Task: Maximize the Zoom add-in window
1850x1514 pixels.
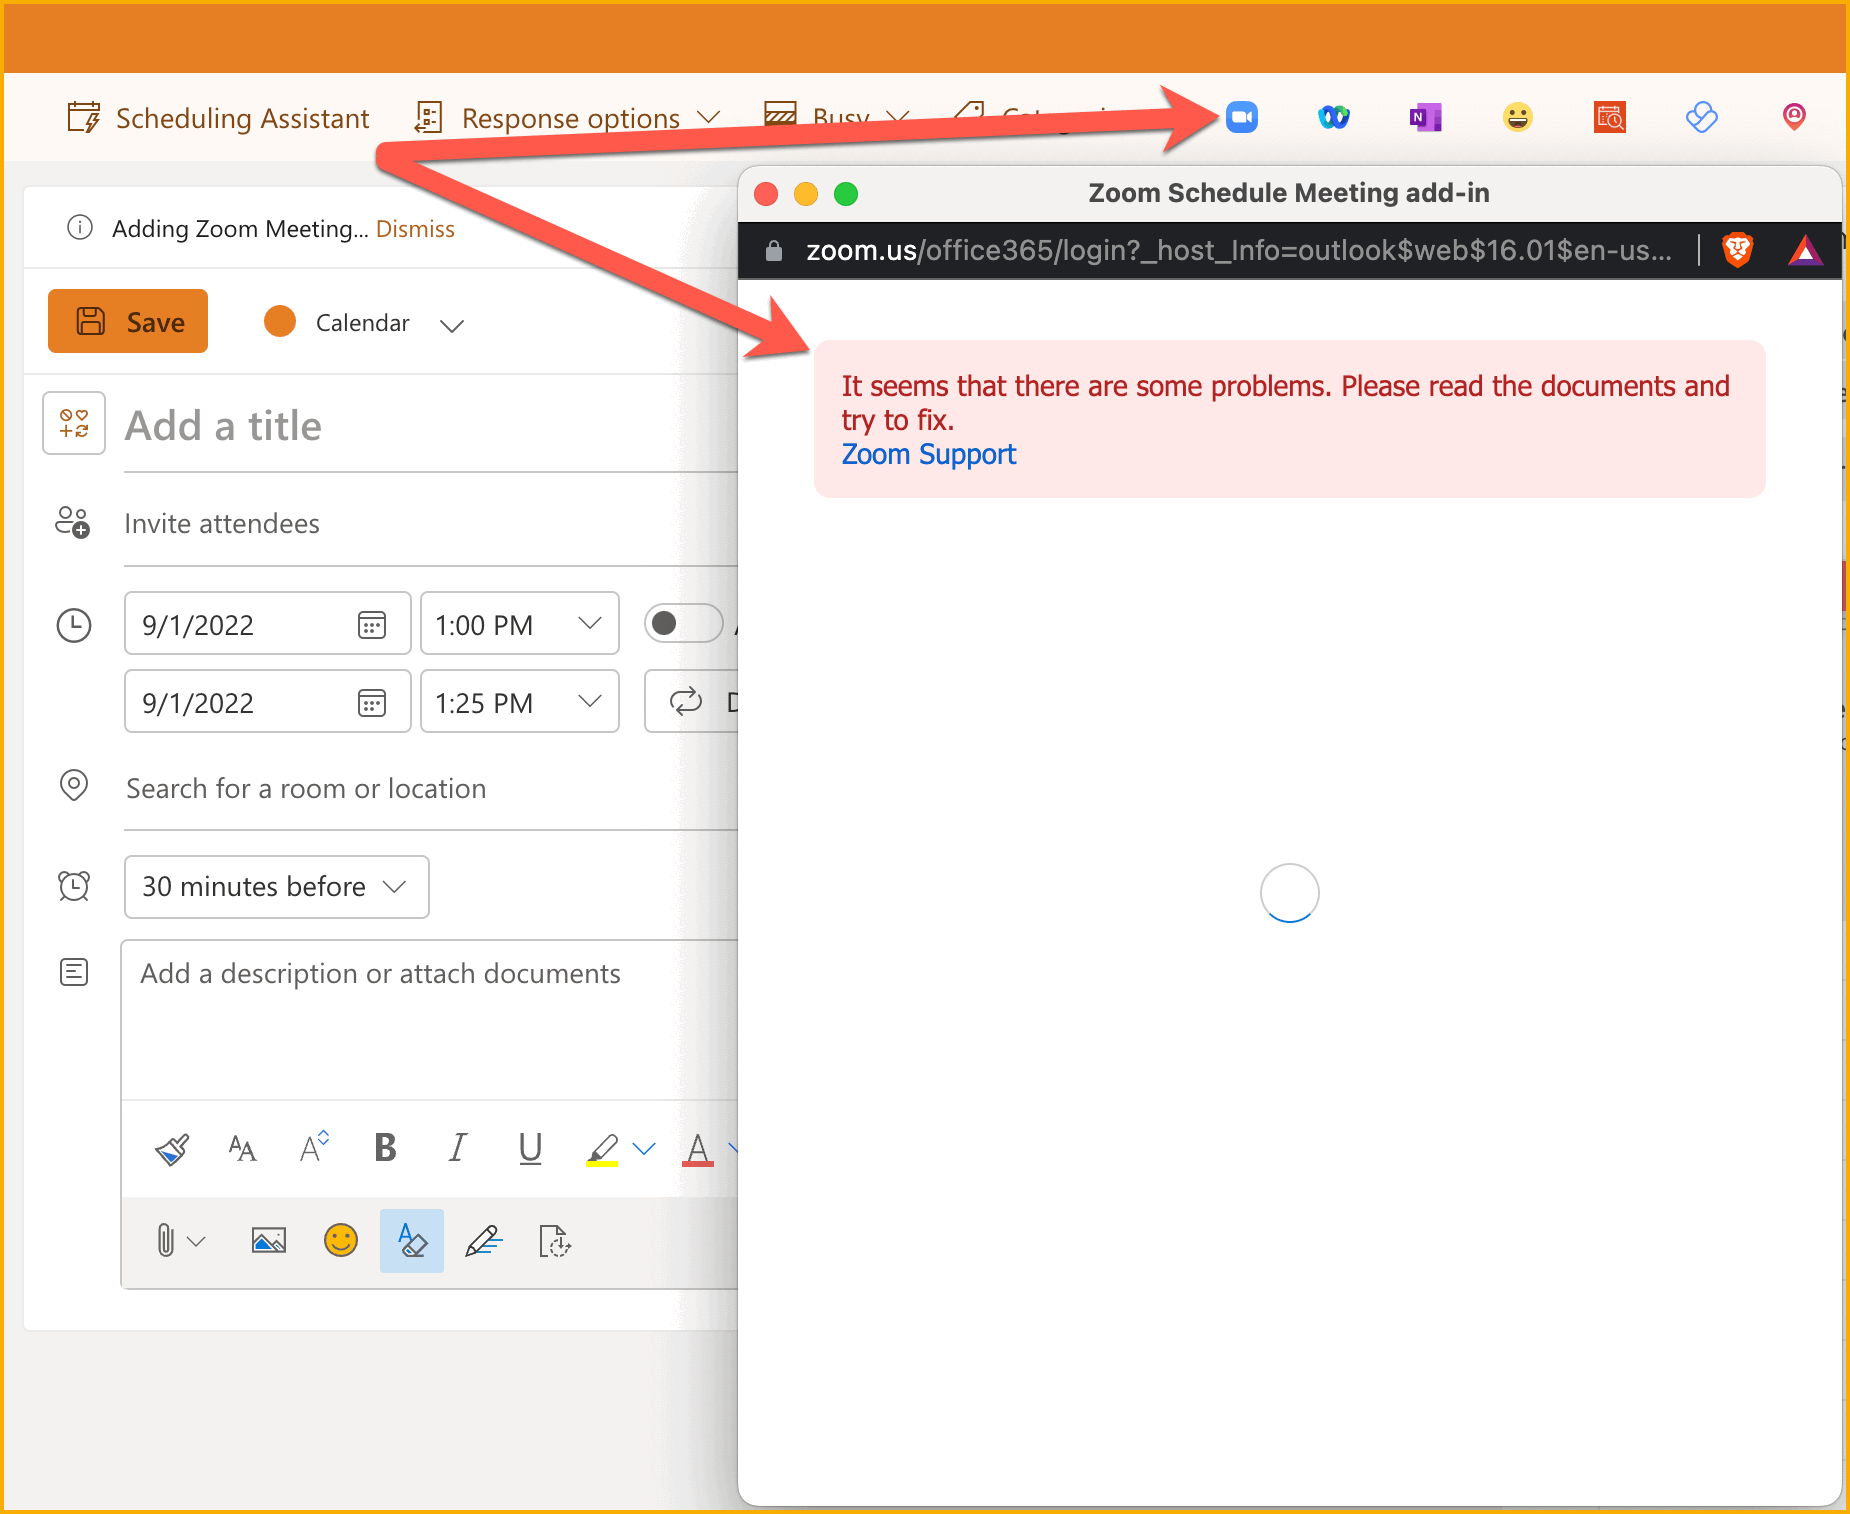Action: coord(846,193)
